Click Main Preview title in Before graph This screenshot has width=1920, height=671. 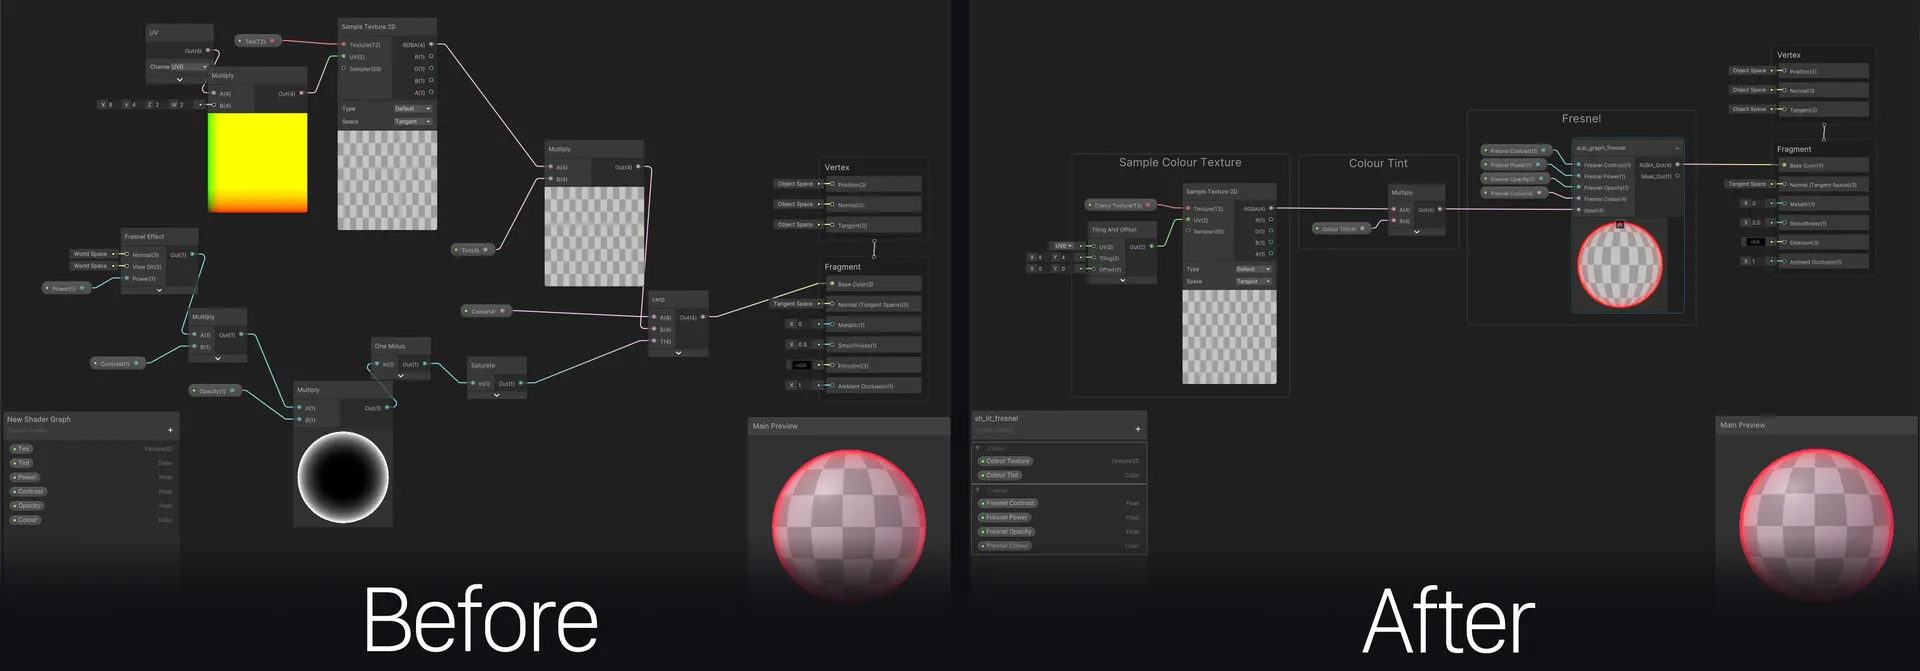point(775,426)
